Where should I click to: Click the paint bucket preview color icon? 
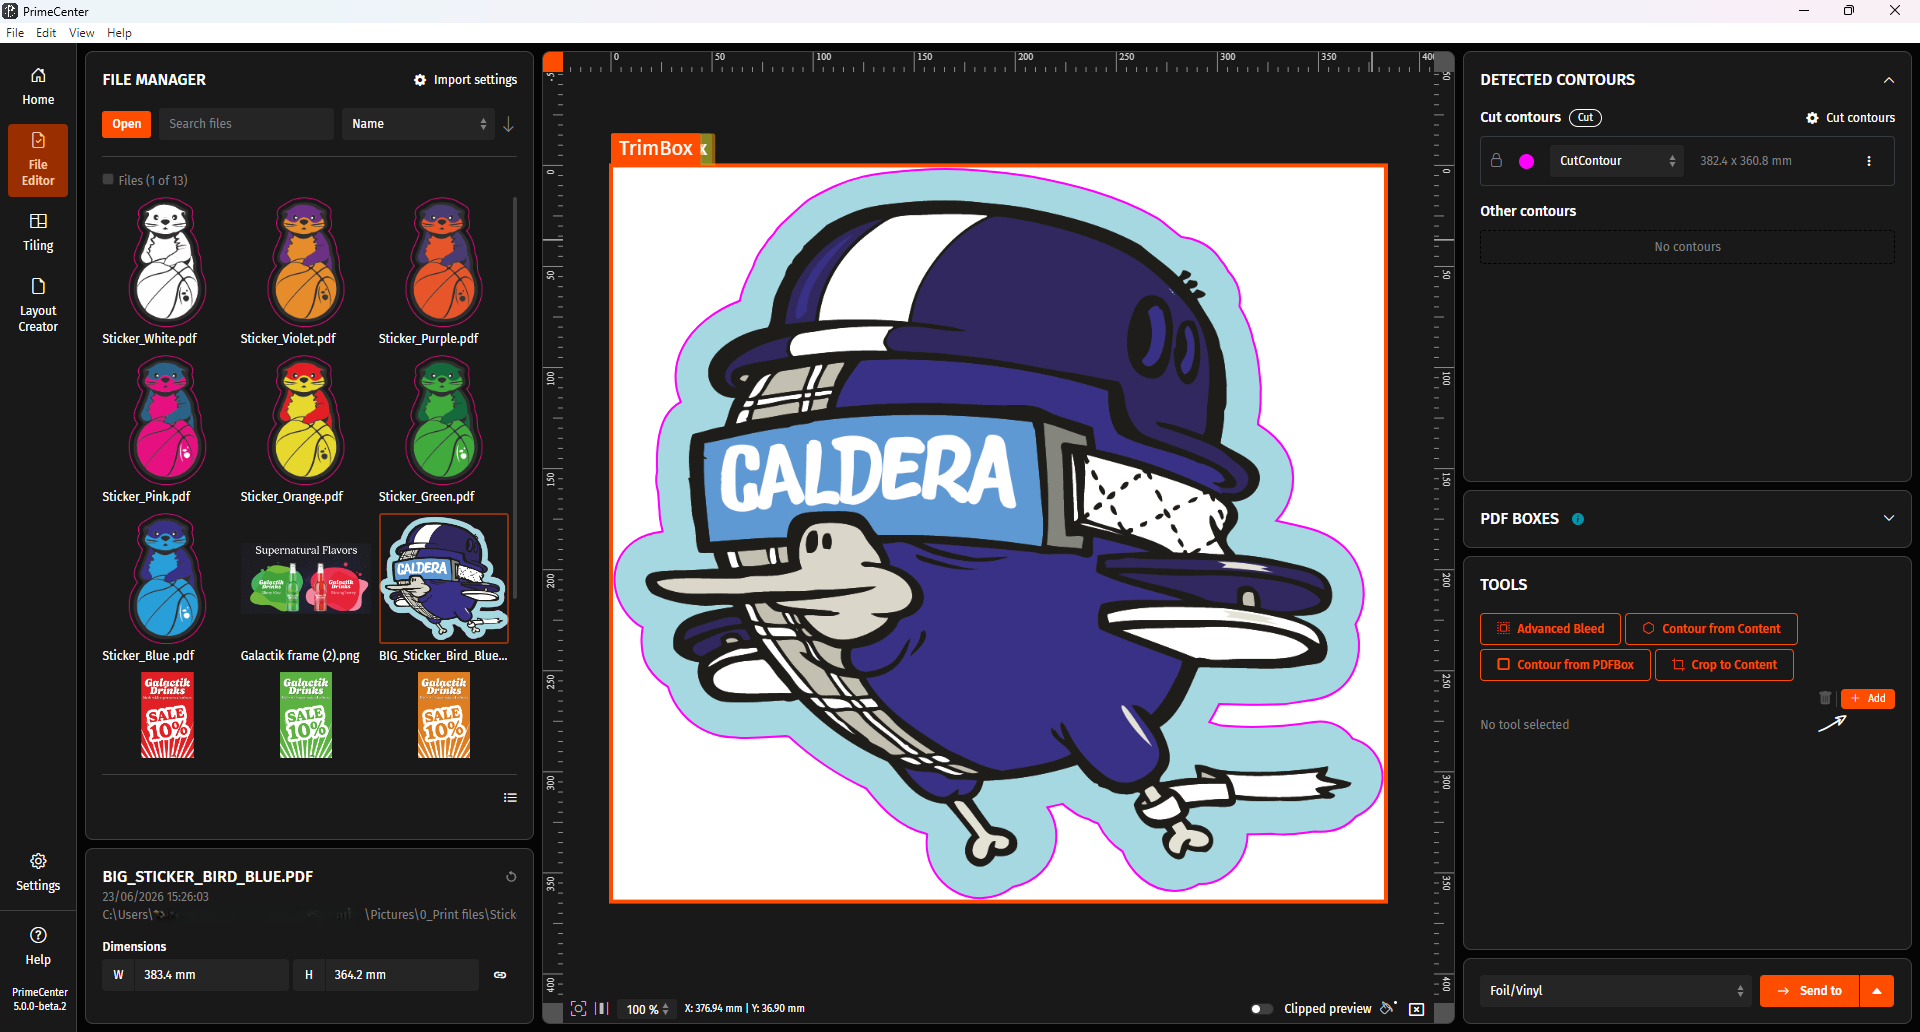click(1388, 1008)
